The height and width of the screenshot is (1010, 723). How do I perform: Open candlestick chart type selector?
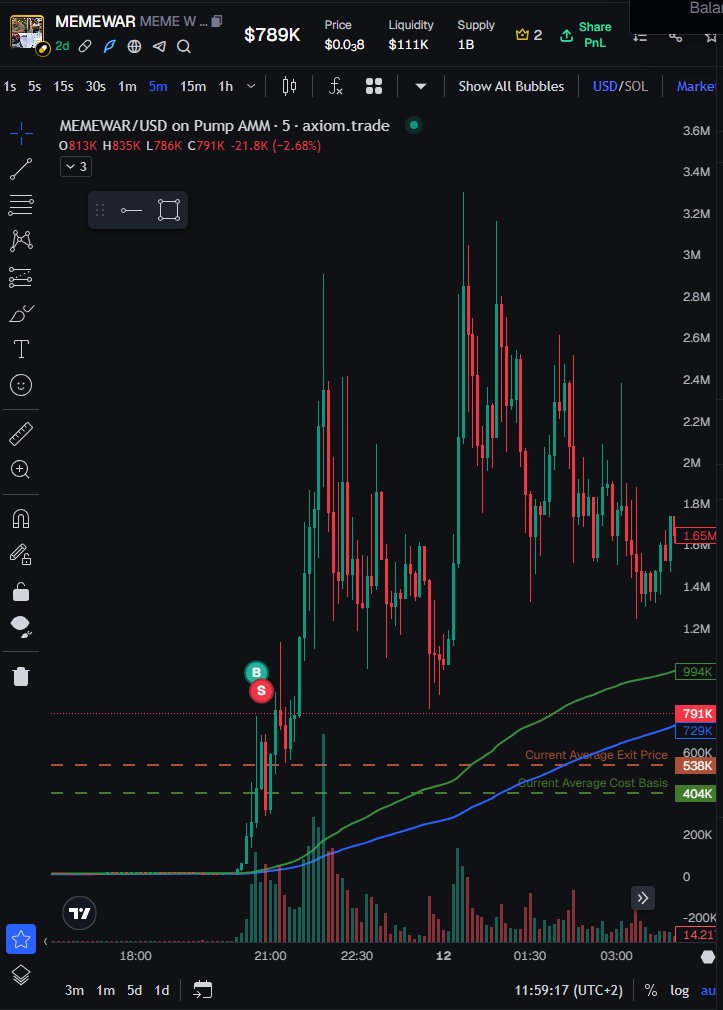click(x=289, y=86)
